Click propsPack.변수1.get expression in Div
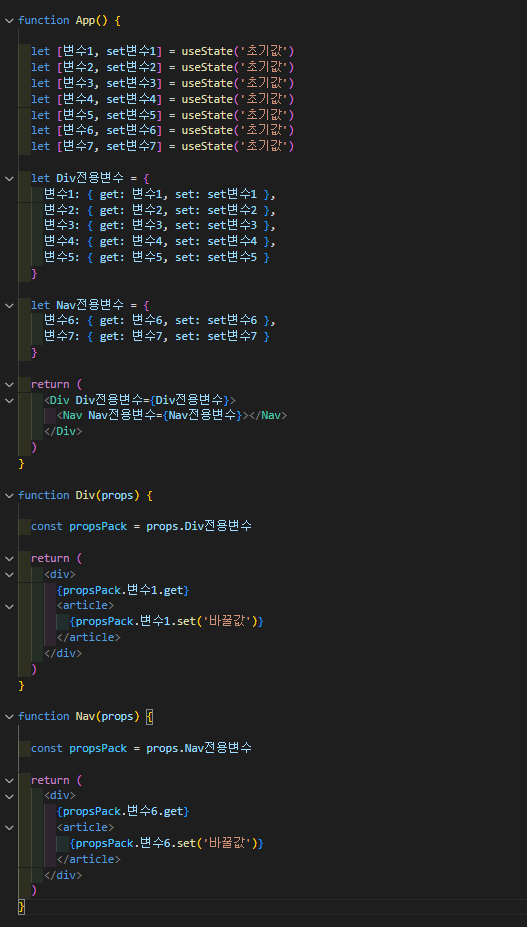Screen dimensions: 527x927 click(x=123, y=590)
